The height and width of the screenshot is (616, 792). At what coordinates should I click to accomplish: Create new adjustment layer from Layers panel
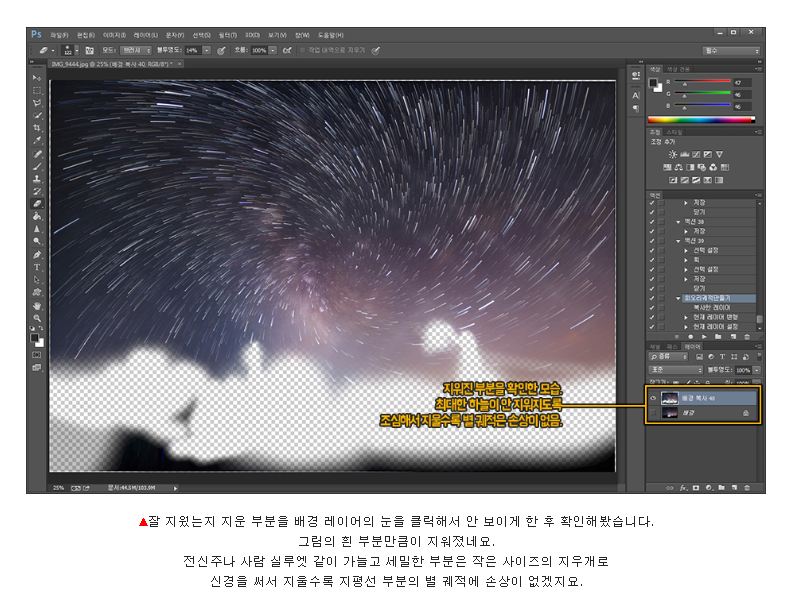[709, 488]
